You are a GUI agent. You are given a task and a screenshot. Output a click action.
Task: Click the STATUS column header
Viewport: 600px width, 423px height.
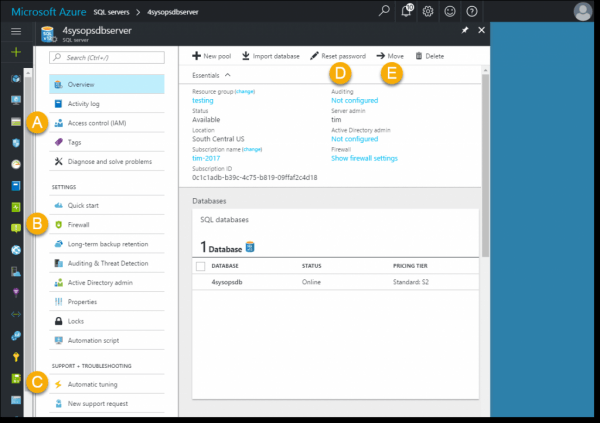pos(311,266)
